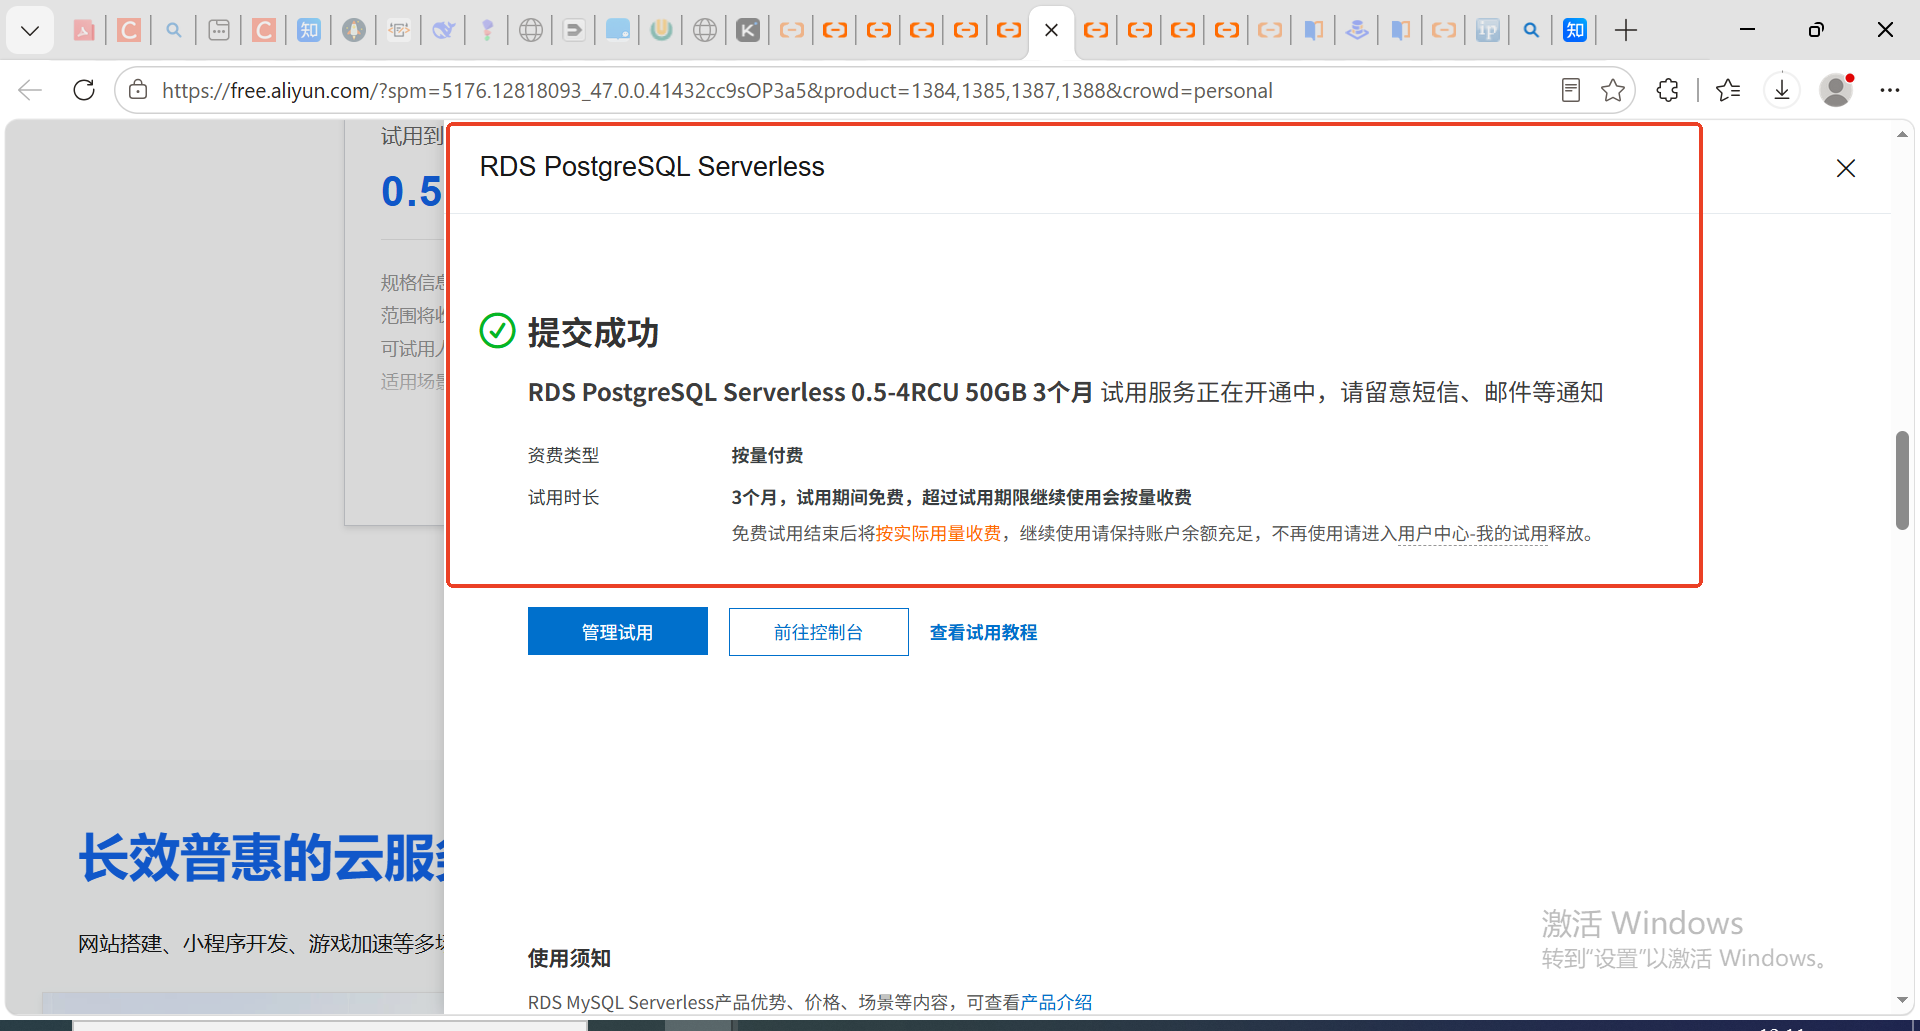Click the orange 按实际用量收费 text

click(x=938, y=534)
